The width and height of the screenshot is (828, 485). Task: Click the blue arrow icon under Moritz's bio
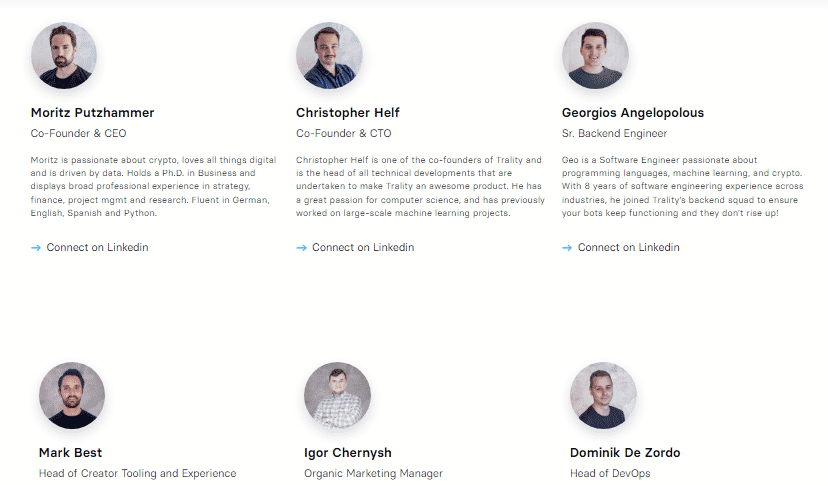click(35, 248)
